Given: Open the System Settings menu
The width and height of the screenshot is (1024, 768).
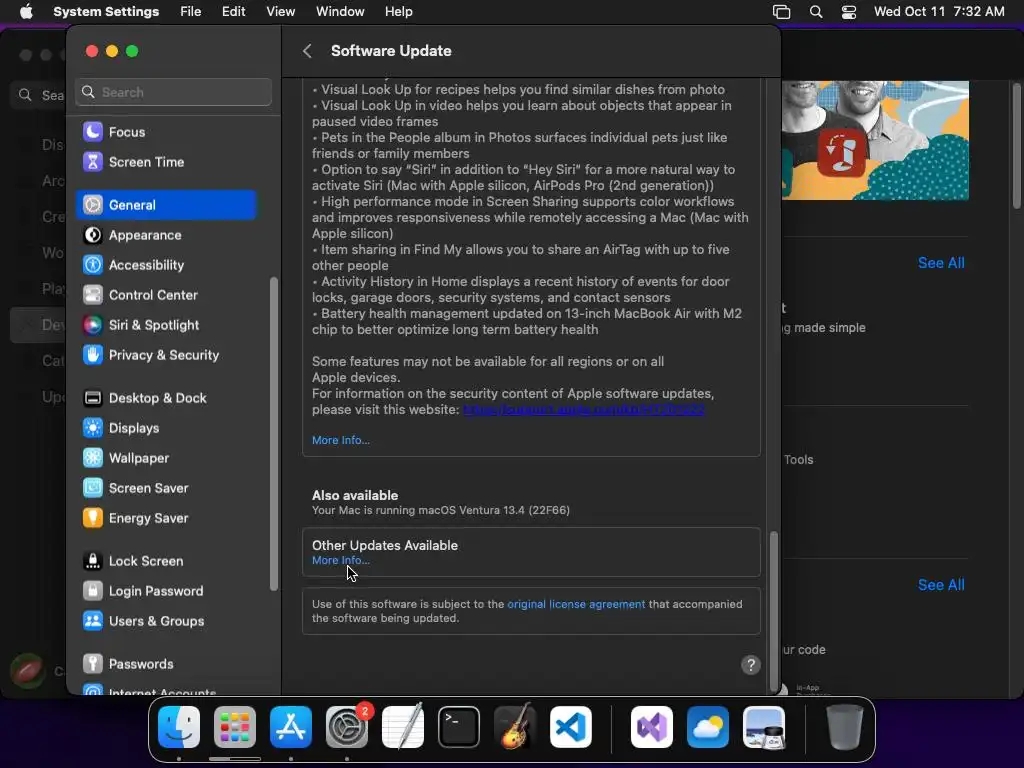Looking at the screenshot, I should tap(106, 12).
